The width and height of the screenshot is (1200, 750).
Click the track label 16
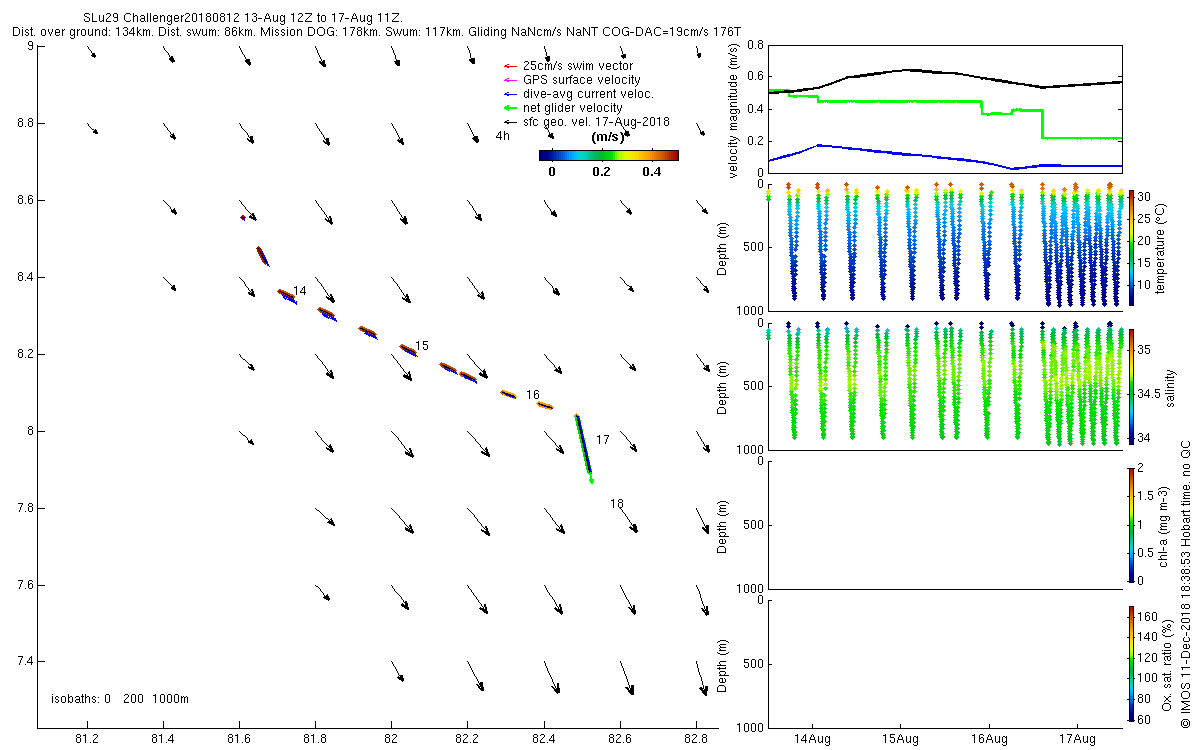coord(533,395)
